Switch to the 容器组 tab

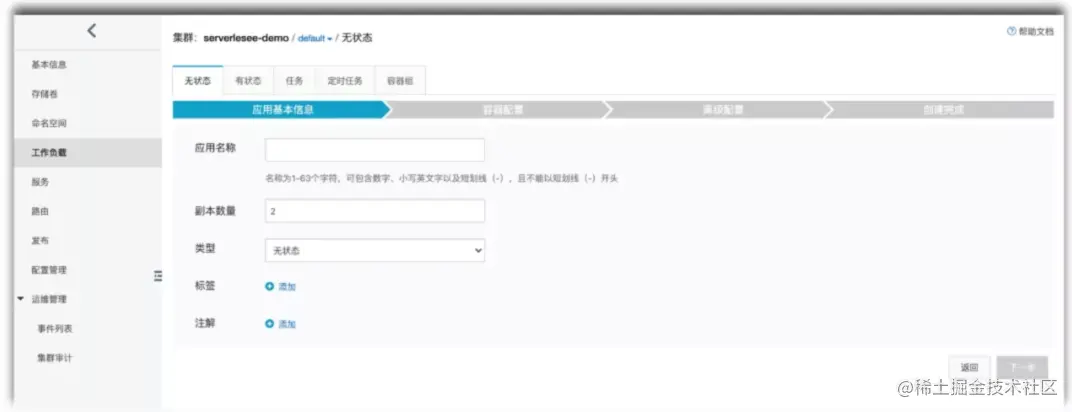[x=400, y=81]
